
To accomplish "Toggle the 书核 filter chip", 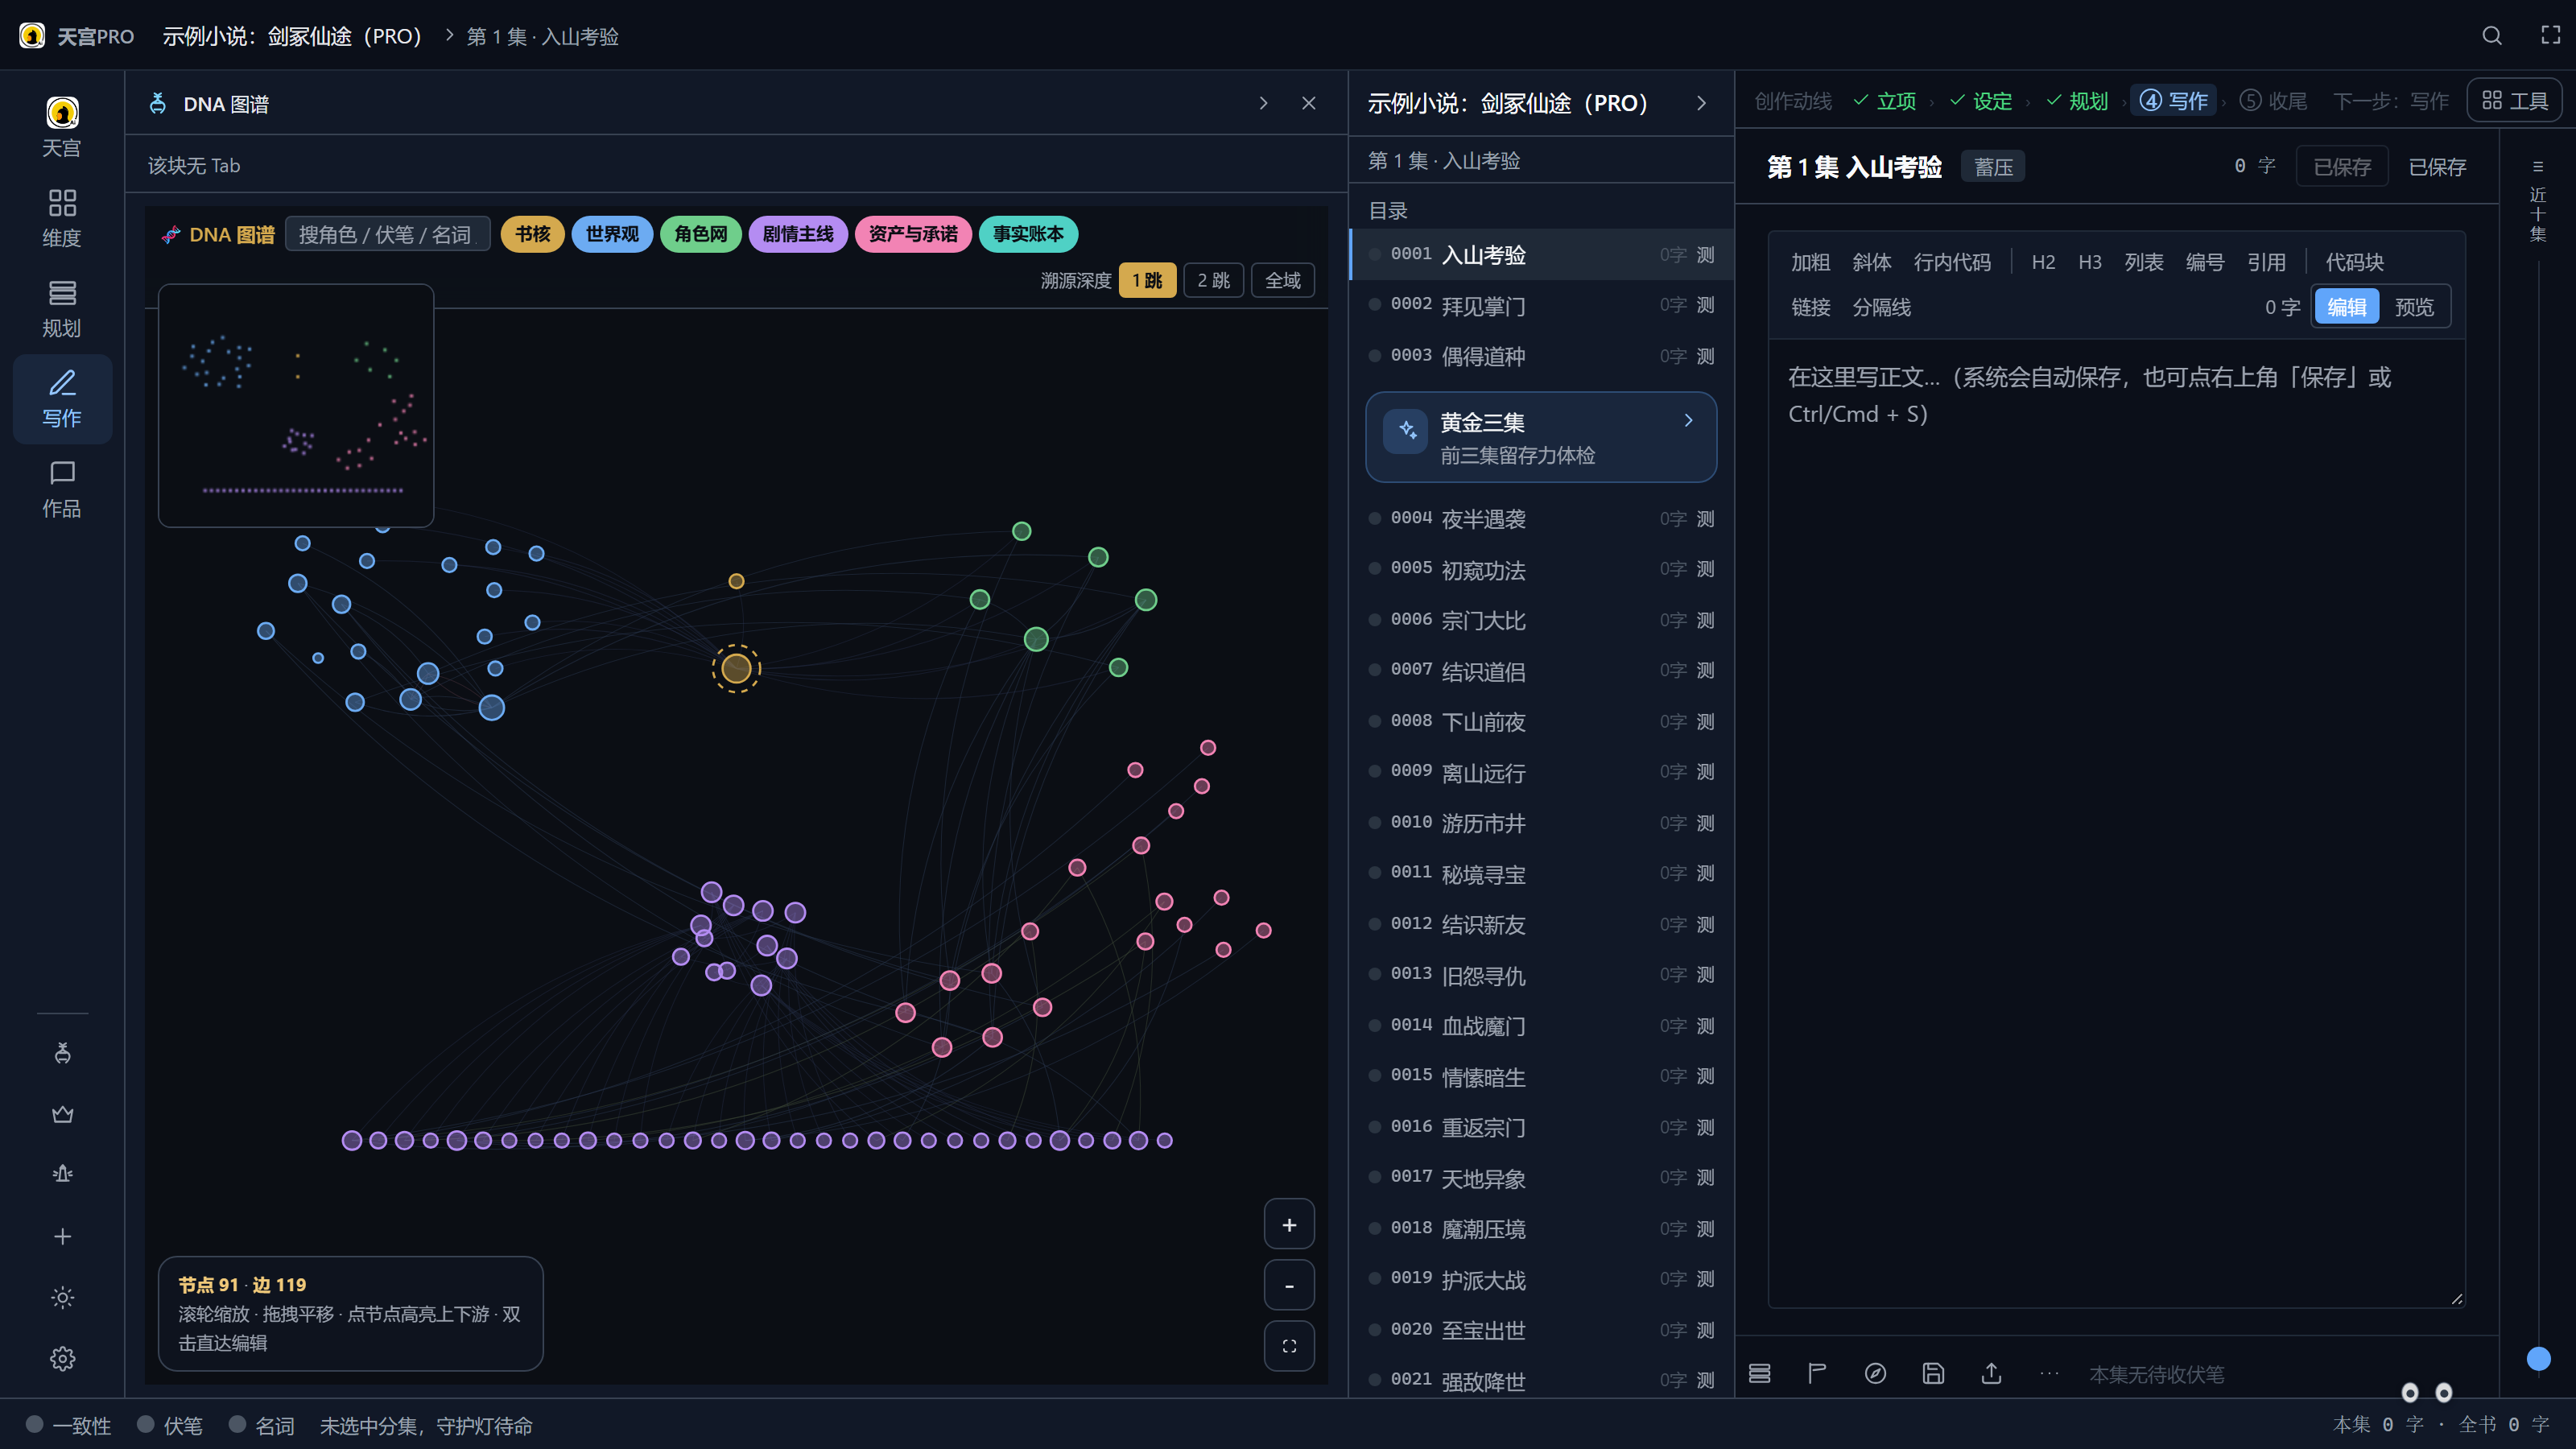I will coord(532,234).
